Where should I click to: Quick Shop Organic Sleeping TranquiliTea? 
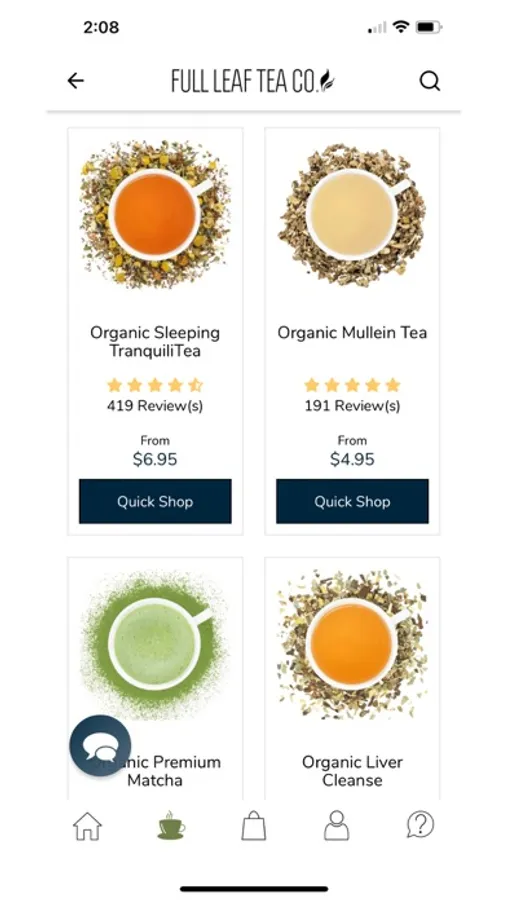pyautogui.click(x=155, y=501)
